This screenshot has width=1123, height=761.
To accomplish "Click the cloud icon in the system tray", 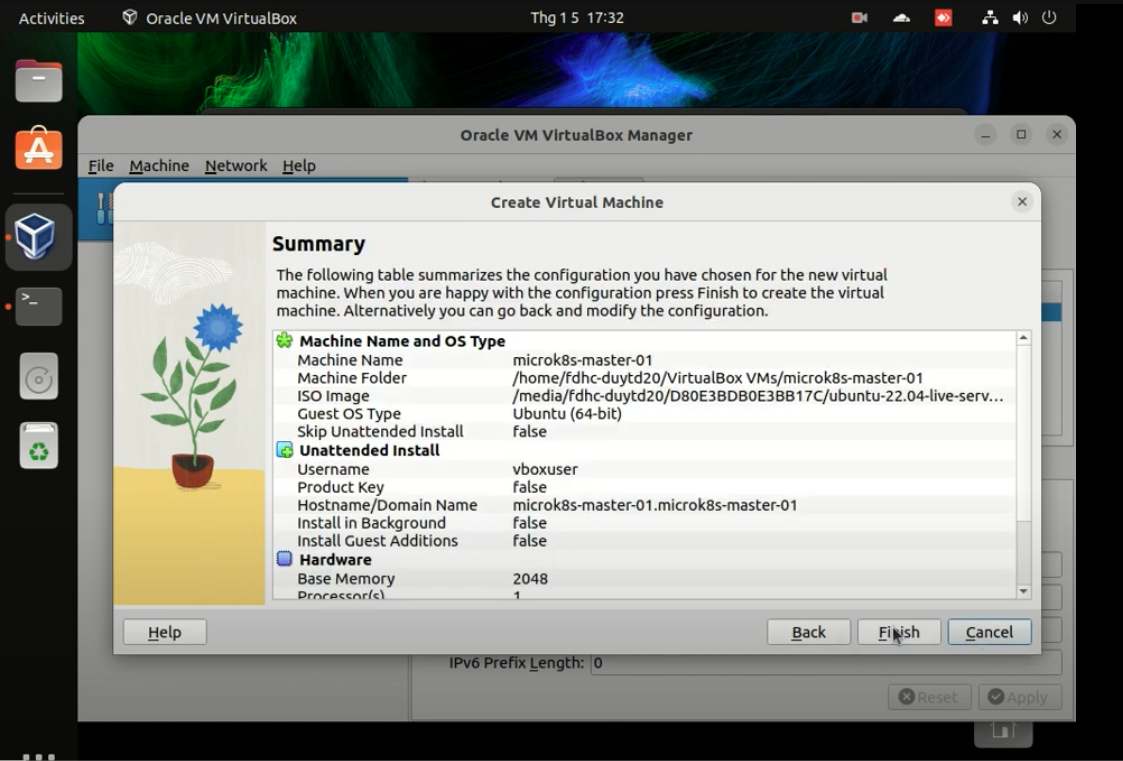I will (901, 17).
